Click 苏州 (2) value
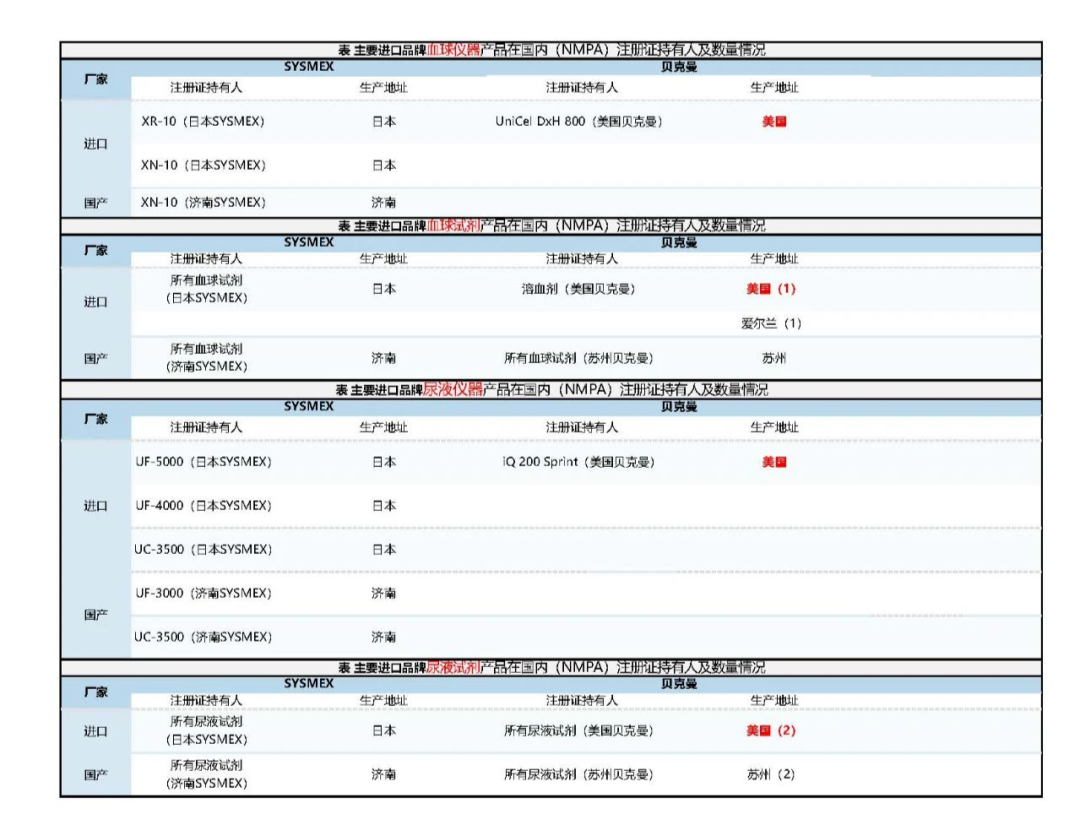 click(x=771, y=775)
